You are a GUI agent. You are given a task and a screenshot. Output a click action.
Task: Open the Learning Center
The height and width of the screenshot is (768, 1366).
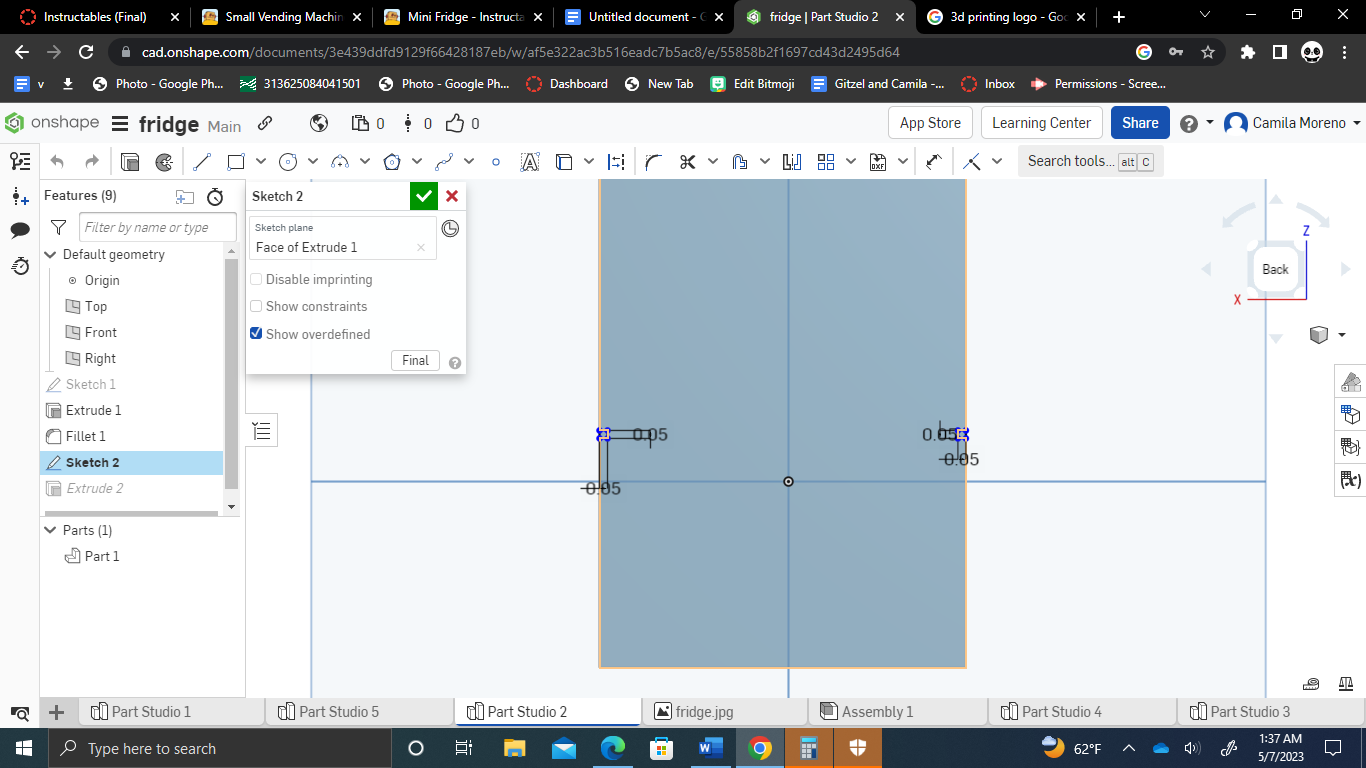click(x=1041, y=122)
